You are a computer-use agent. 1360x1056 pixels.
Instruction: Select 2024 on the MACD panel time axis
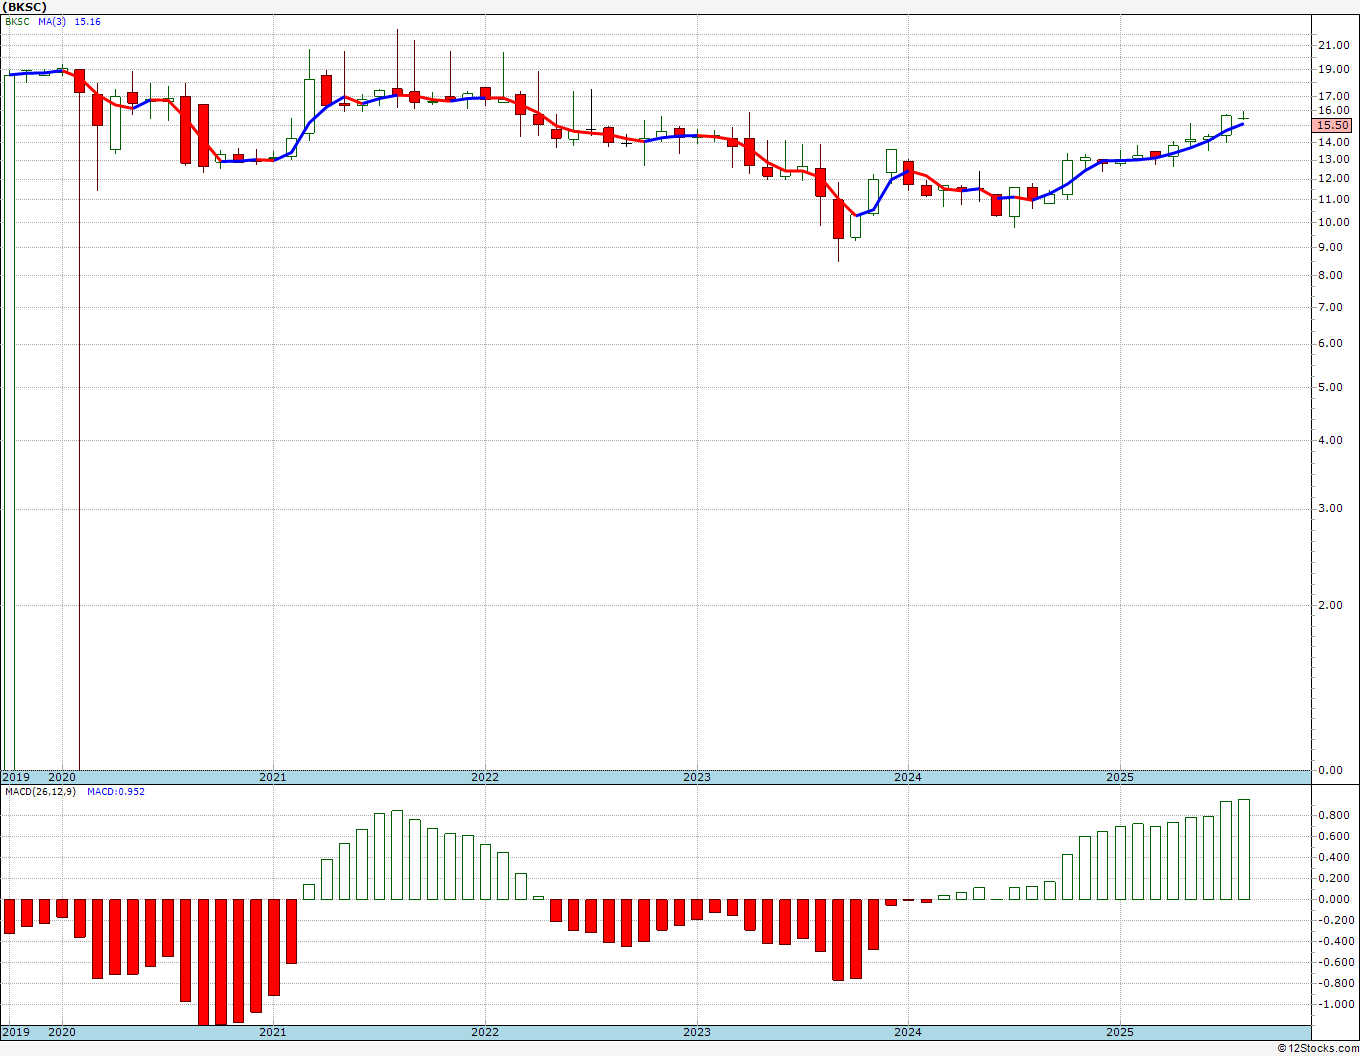coord(908,1032)
